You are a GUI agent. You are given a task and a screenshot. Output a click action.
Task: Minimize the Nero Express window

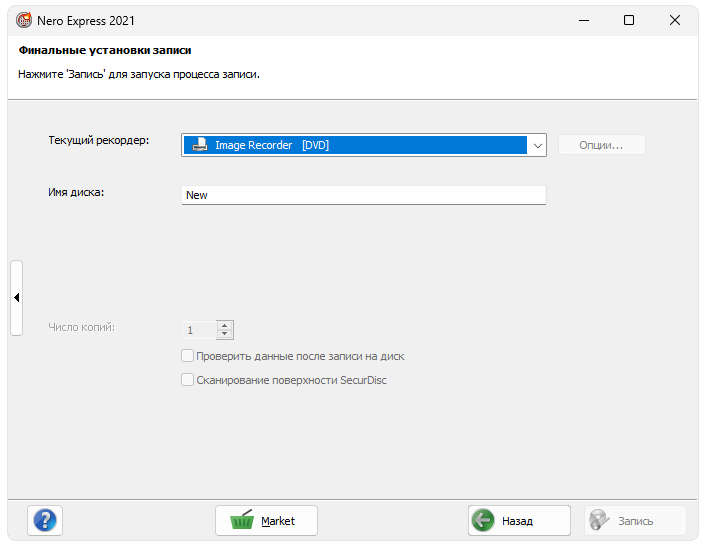(584, 20)
